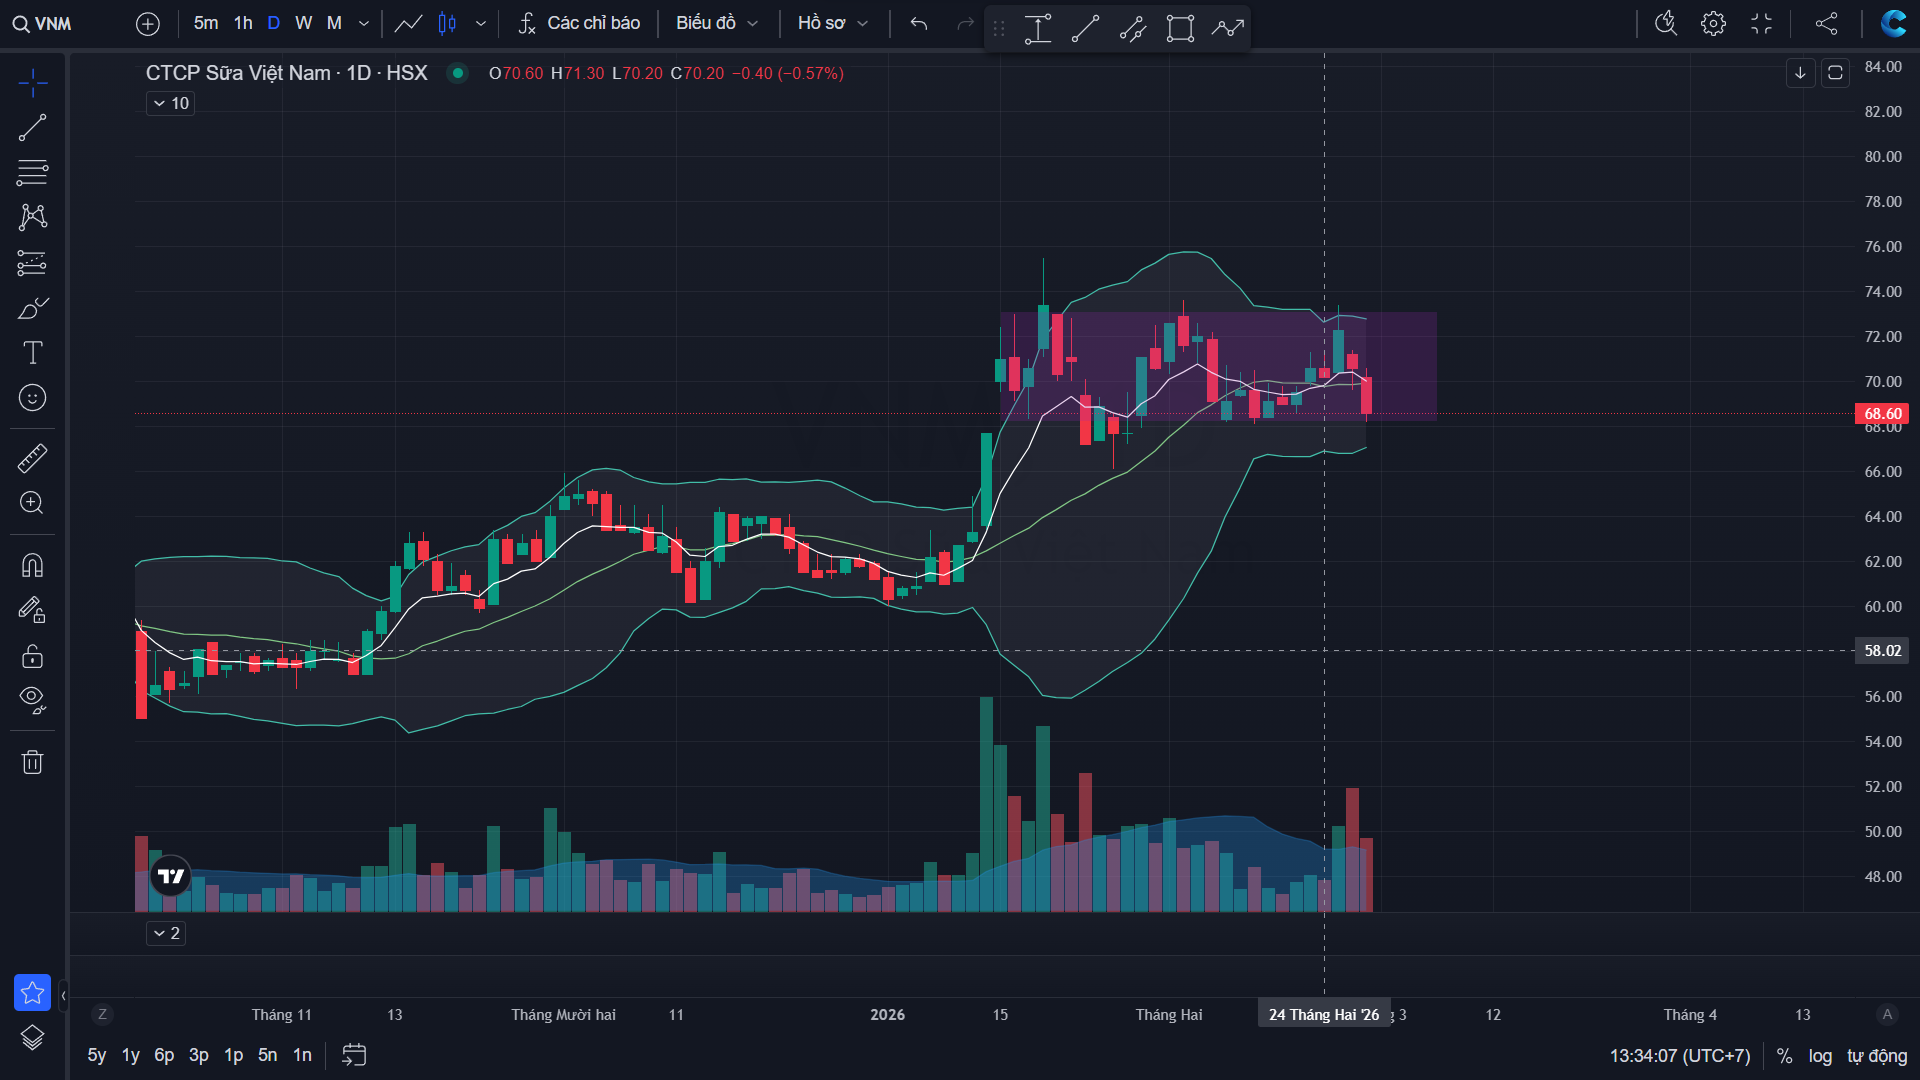Select the trend line drawing tool

click(32, 128)
